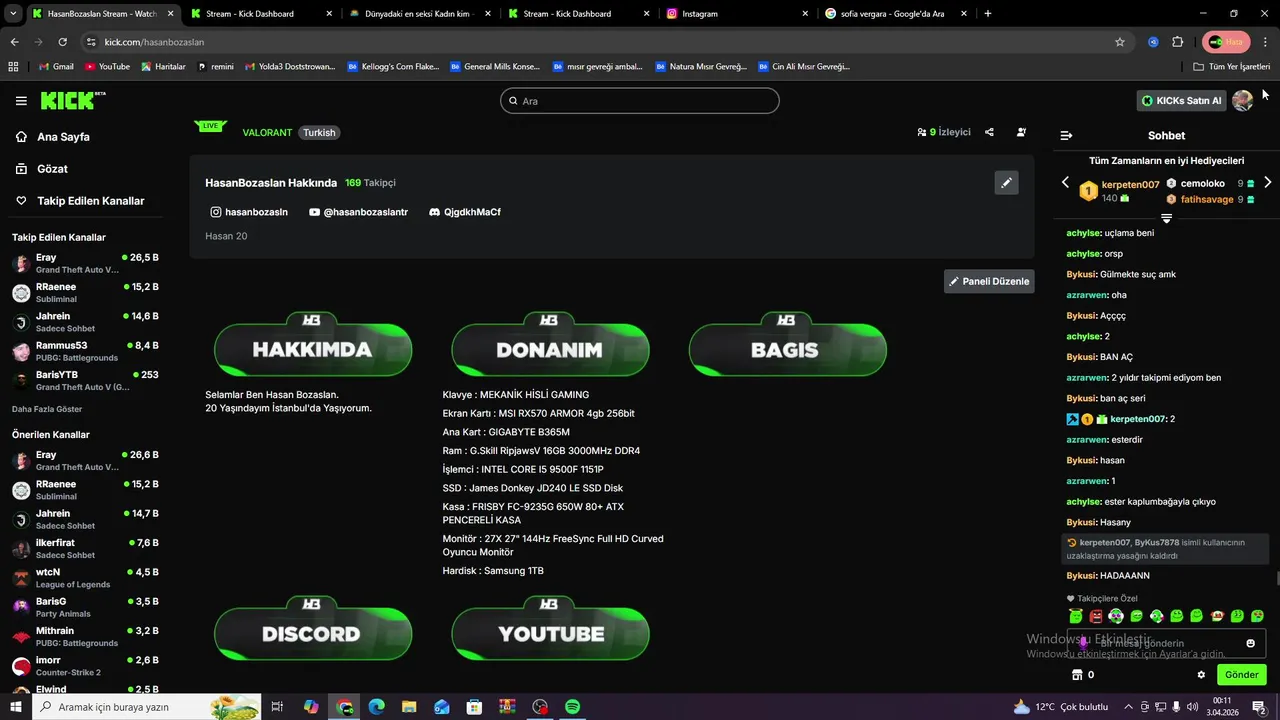Screen dimensions: 1280x720
Task: Switch to the first Stream - Kick Dashboard tab
Action: click(x=260, y=14)
